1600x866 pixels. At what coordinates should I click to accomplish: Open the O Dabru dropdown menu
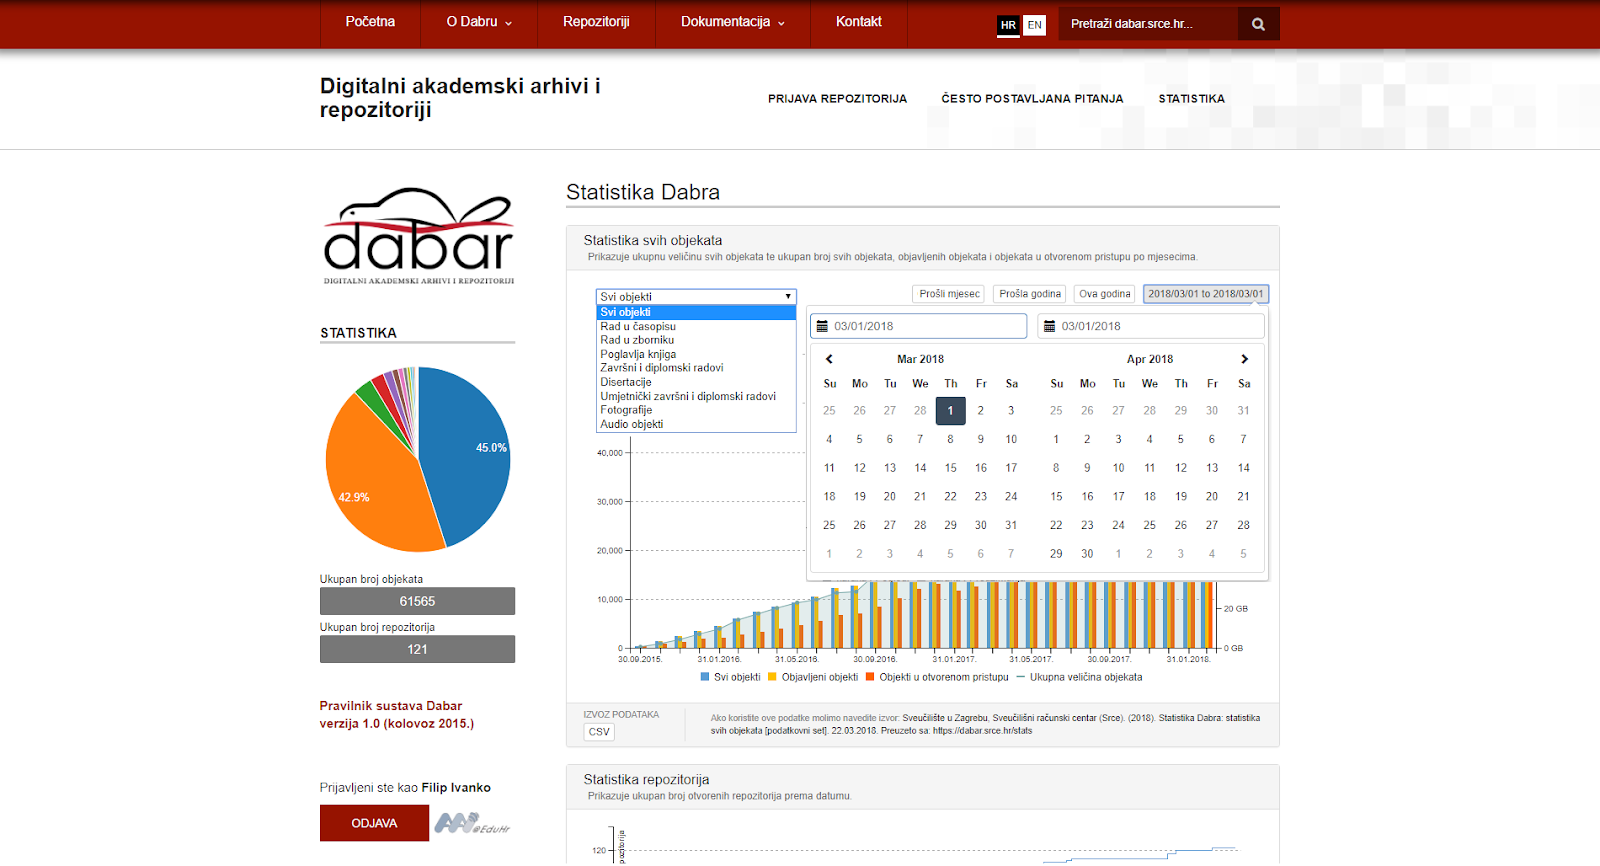479,22
